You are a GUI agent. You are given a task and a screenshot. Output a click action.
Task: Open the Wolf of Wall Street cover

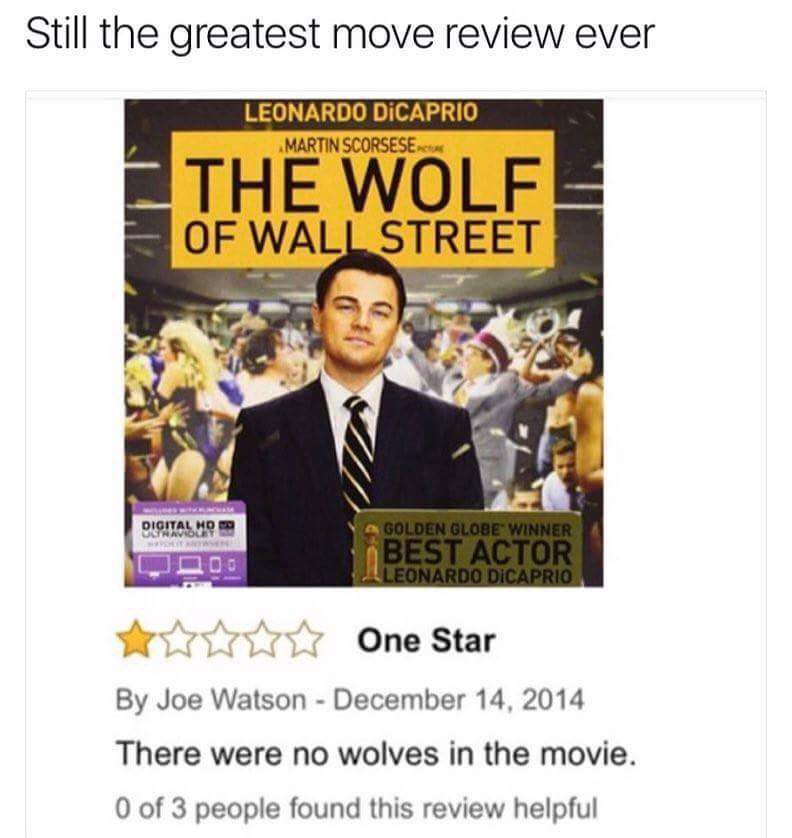point(363,343)
